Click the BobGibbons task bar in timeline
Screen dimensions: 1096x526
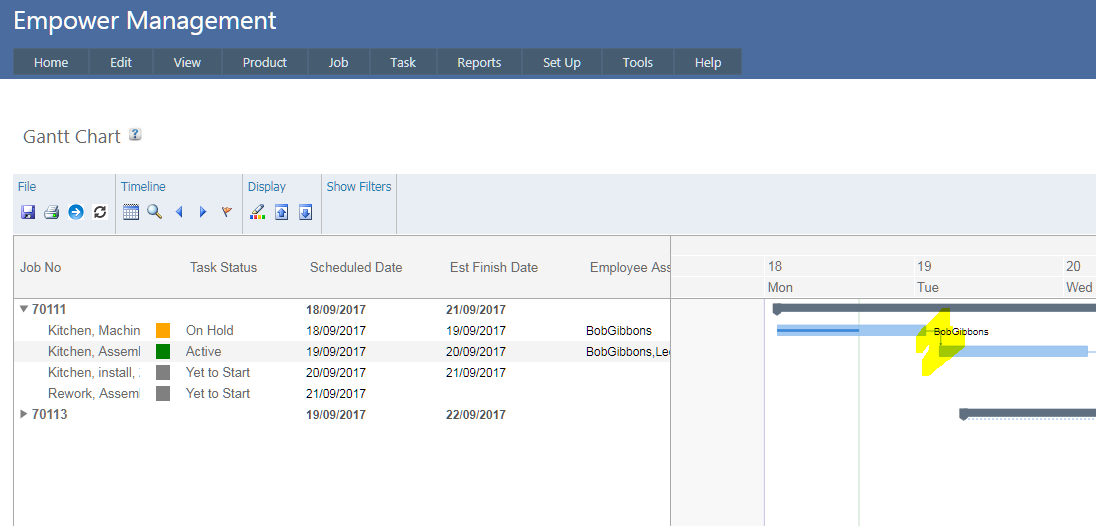point(848,330)
